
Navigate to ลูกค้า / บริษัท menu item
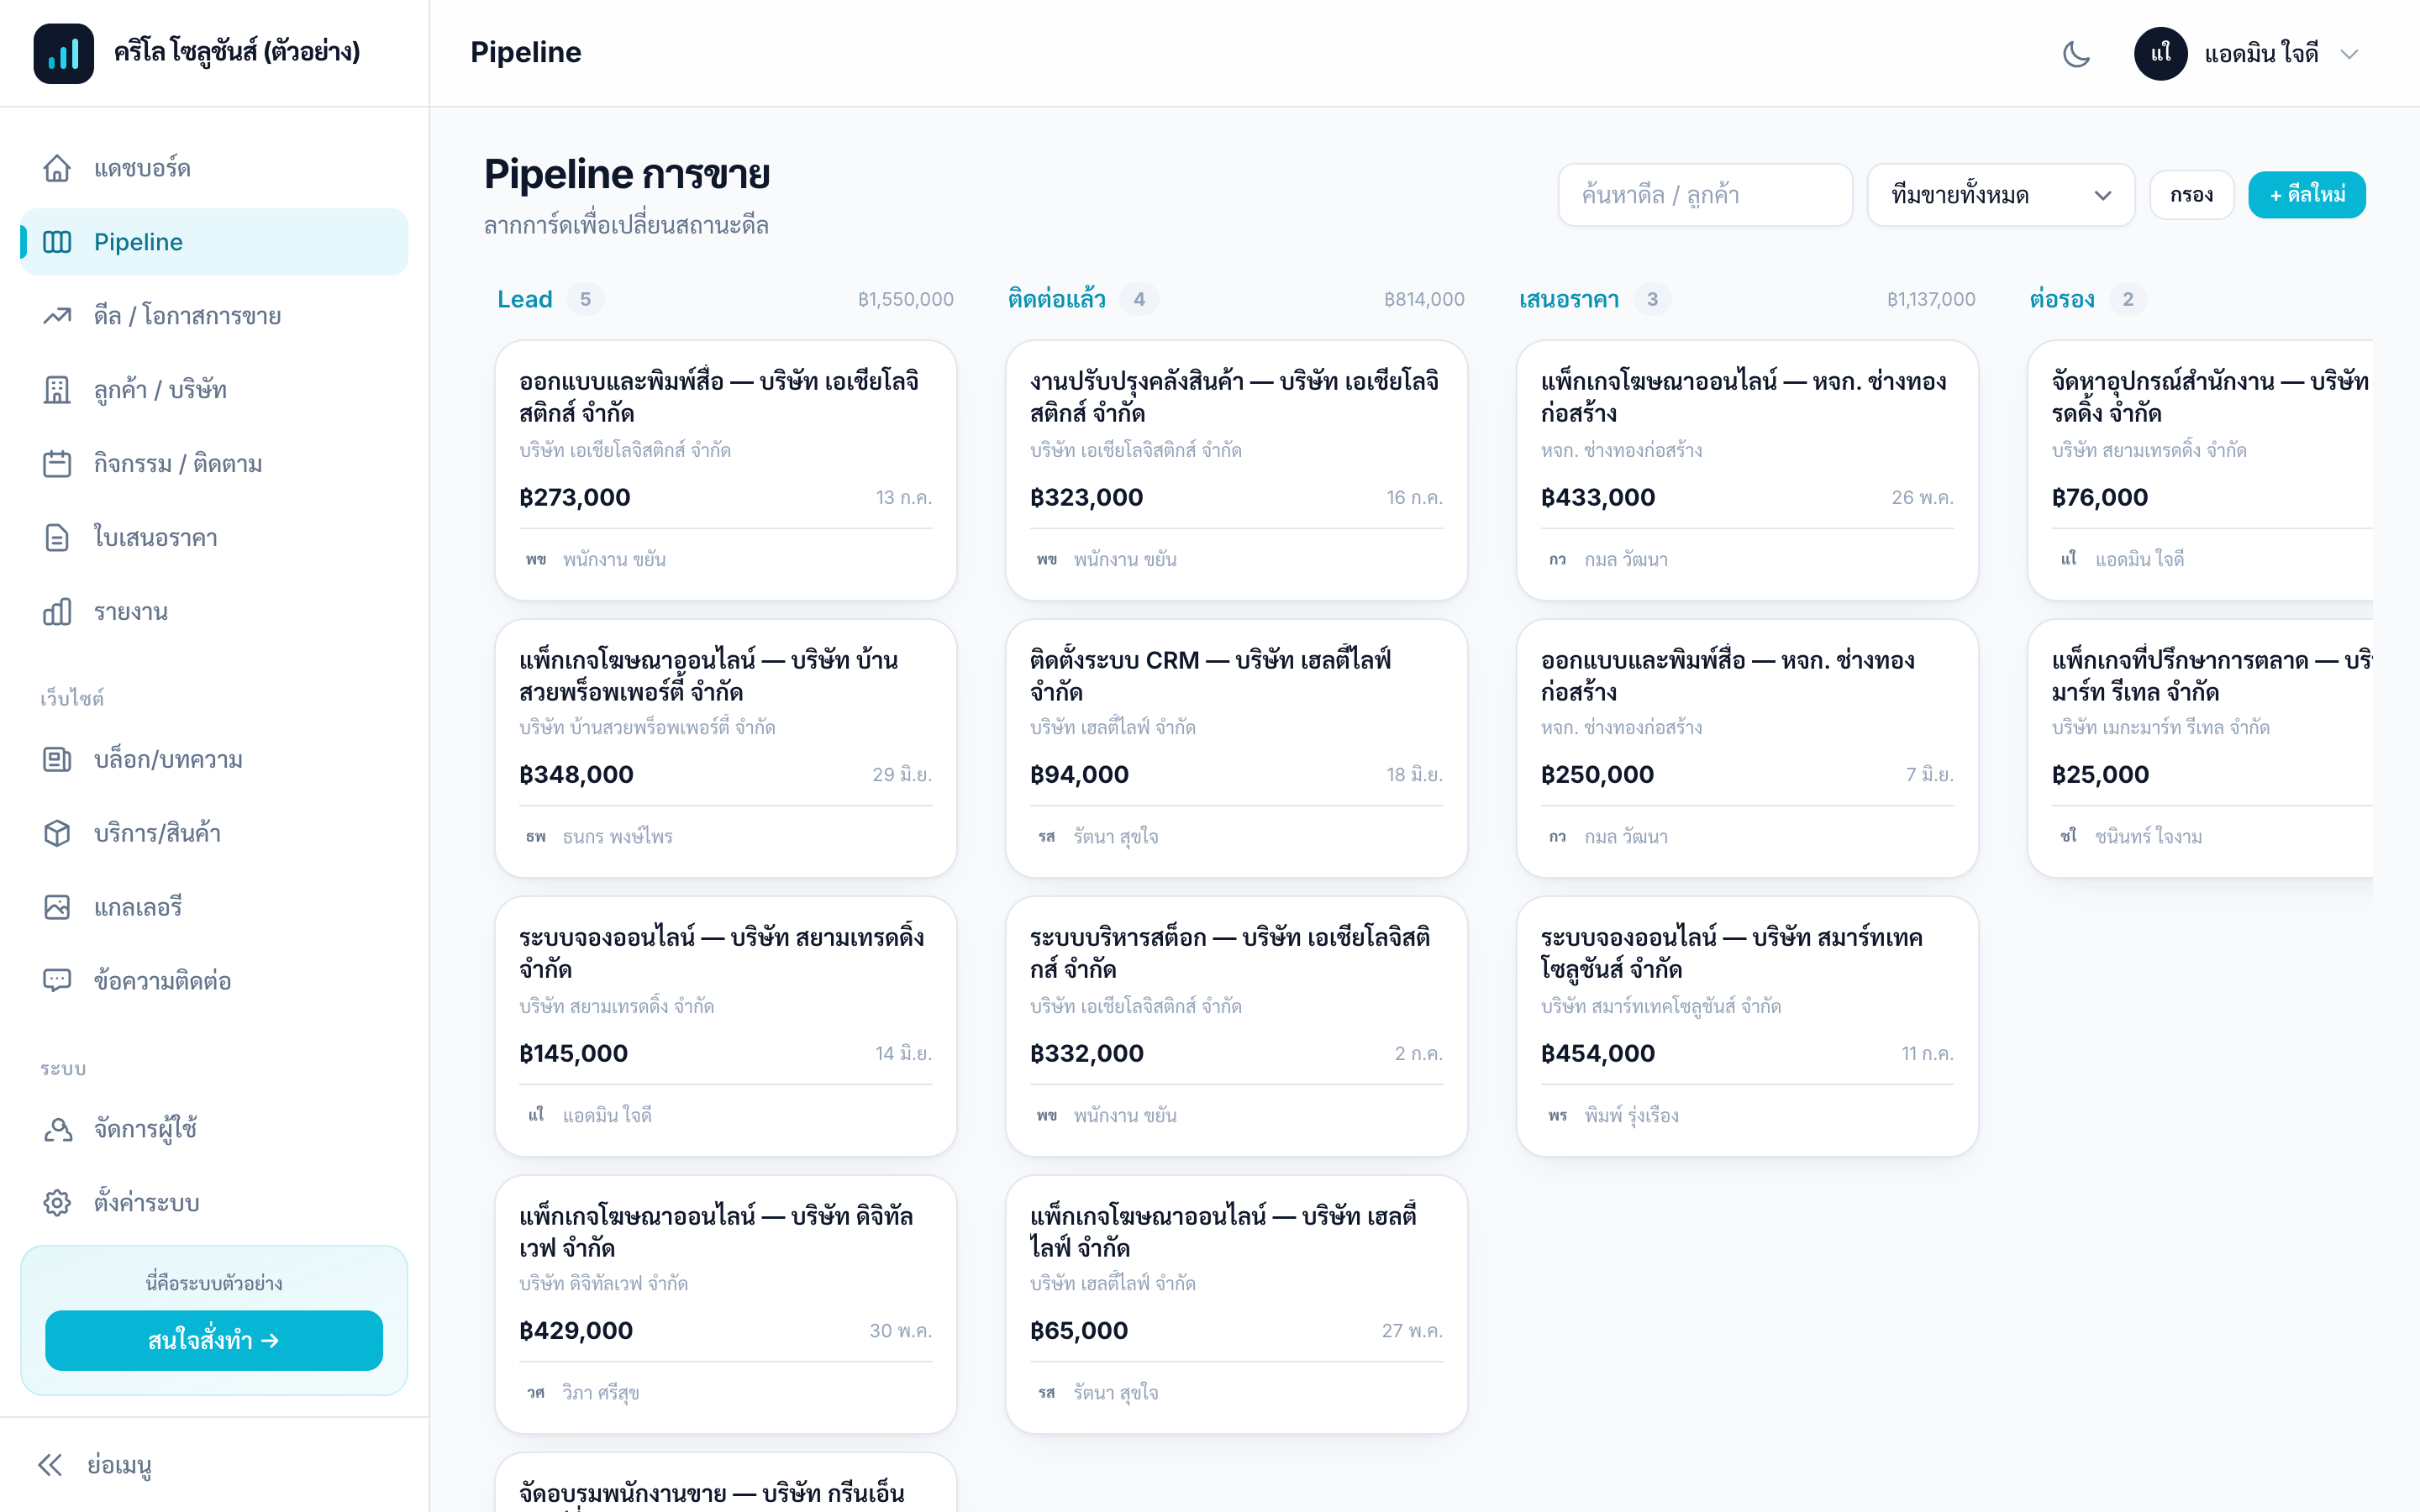[214, 390]
